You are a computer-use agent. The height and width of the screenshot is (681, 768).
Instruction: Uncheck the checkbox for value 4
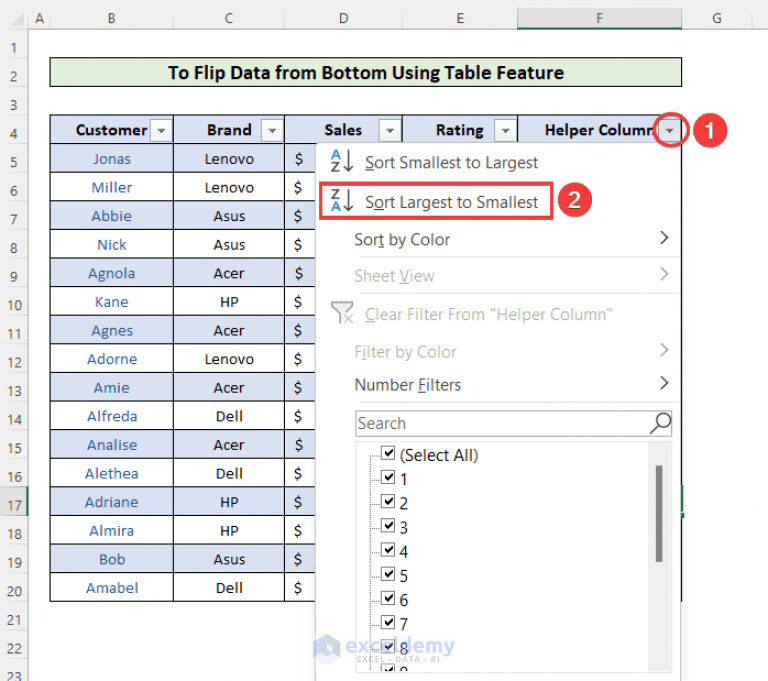388,550
